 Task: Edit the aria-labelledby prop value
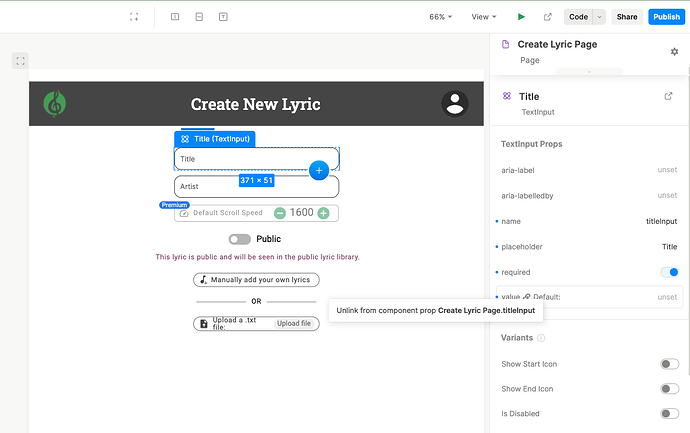tap(667, 195)
